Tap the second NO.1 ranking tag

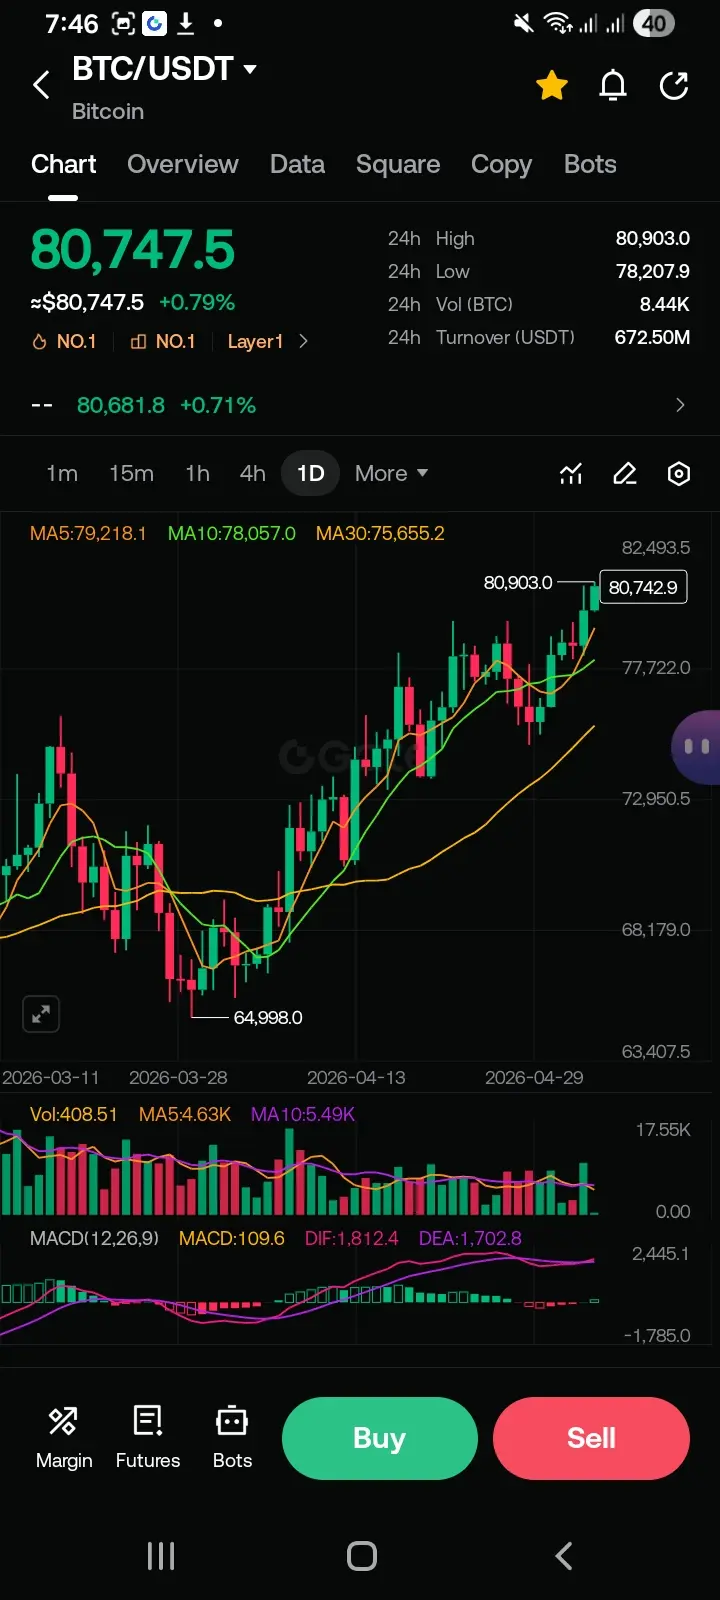point(163,342)
